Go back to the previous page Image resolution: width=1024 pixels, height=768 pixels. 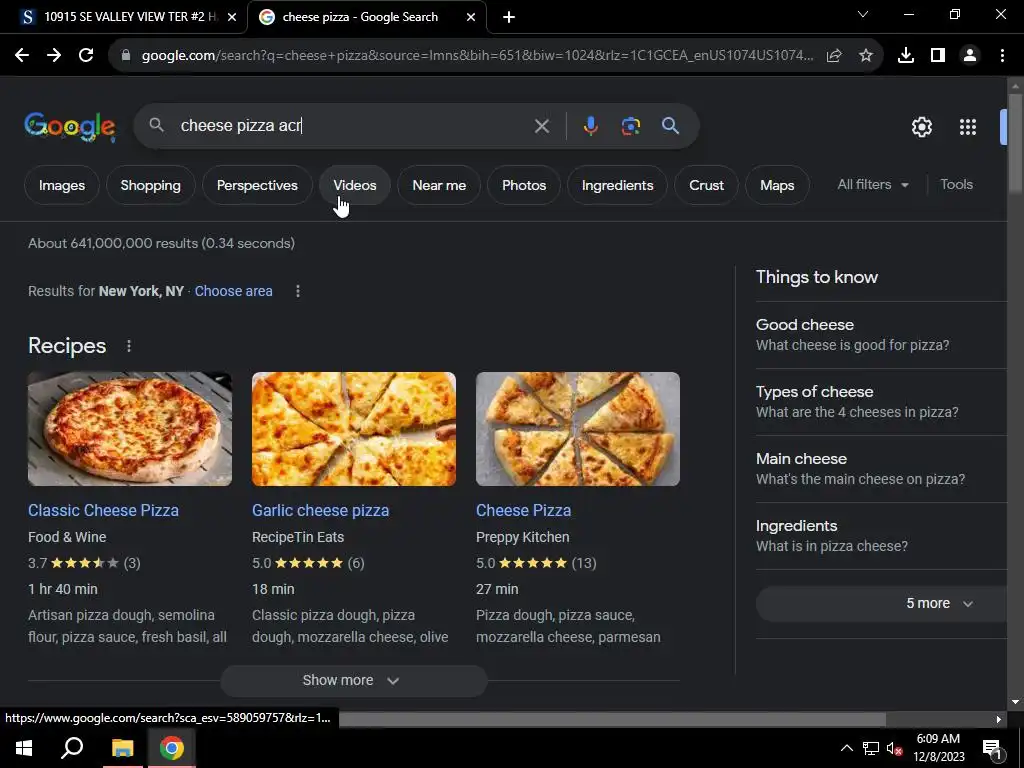(x=22, y=56)
